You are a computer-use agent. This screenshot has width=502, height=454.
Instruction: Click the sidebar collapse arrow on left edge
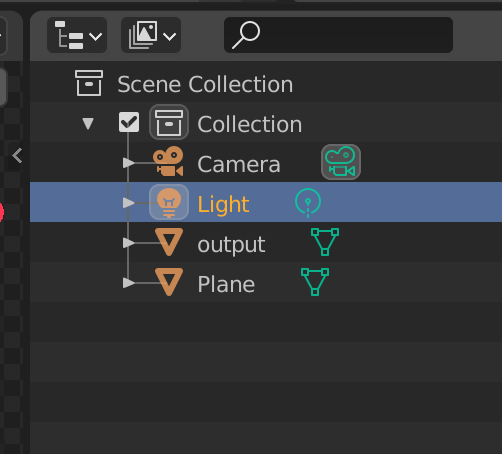[17, 156]
